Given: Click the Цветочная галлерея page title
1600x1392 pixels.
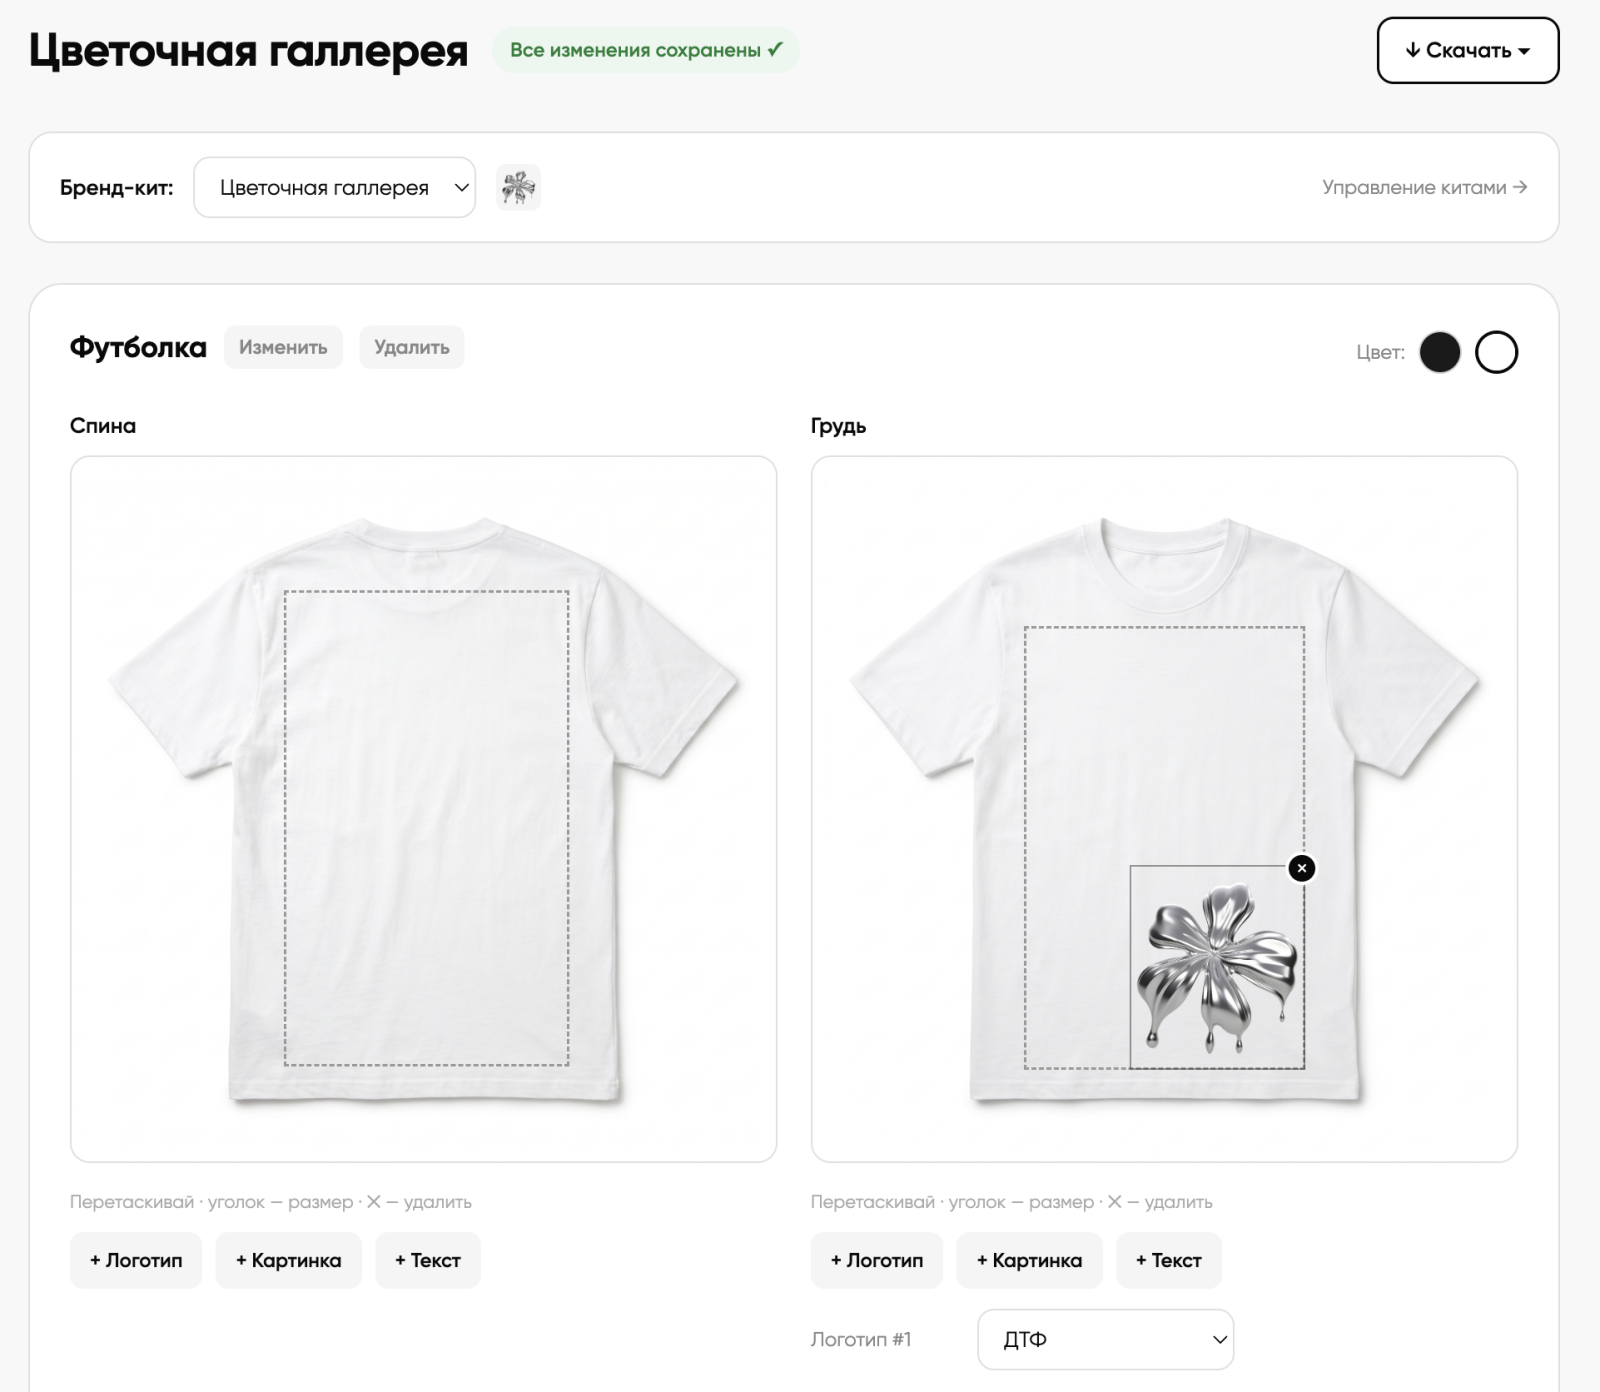Looking at the screenshot, I should click(248, 50).
